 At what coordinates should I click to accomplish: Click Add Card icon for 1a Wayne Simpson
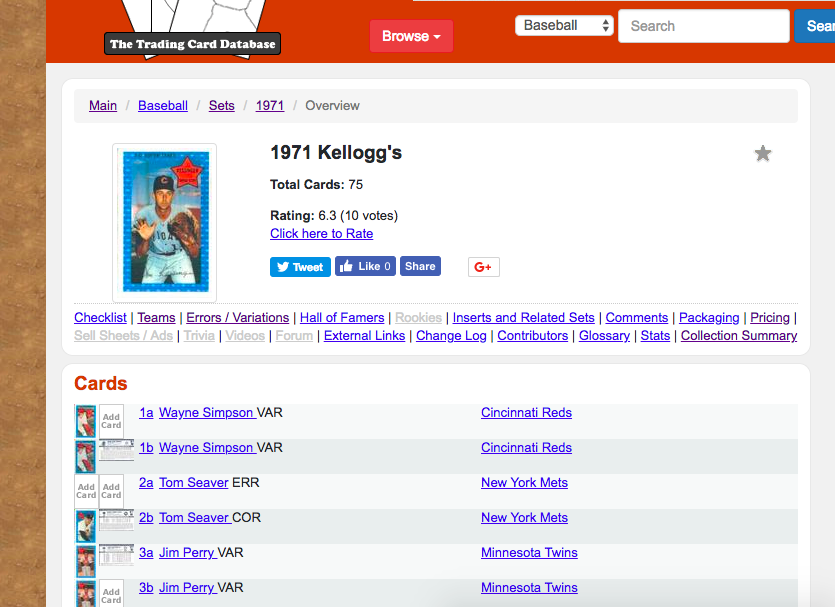pyautogui.click(x=111, y=421)
